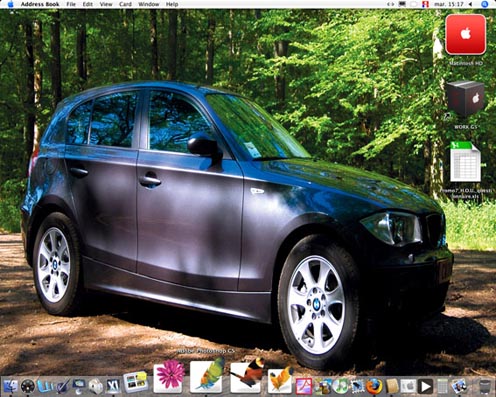Open the View menu

pyautogui.click(x=106, y=4)
